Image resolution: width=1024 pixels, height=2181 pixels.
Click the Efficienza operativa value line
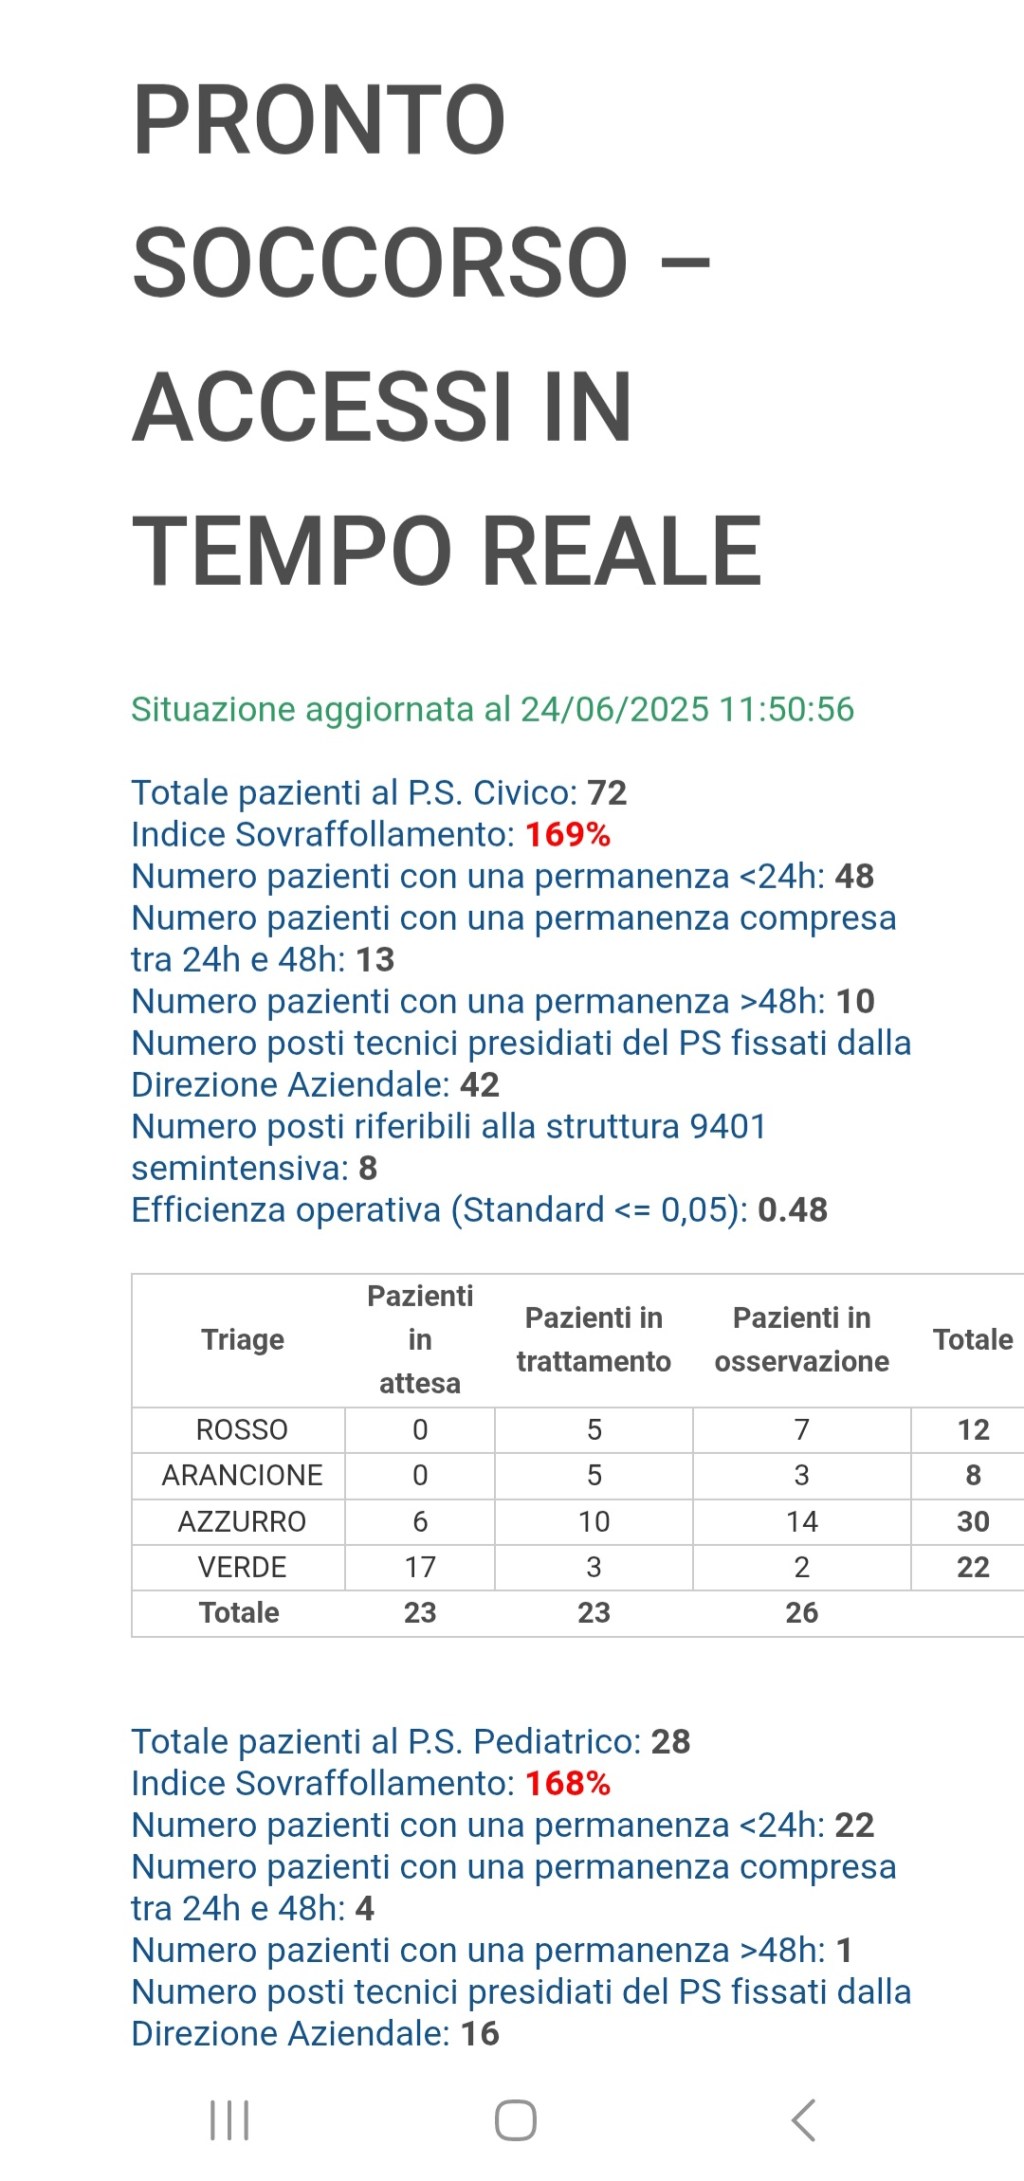coord(479,1209)
